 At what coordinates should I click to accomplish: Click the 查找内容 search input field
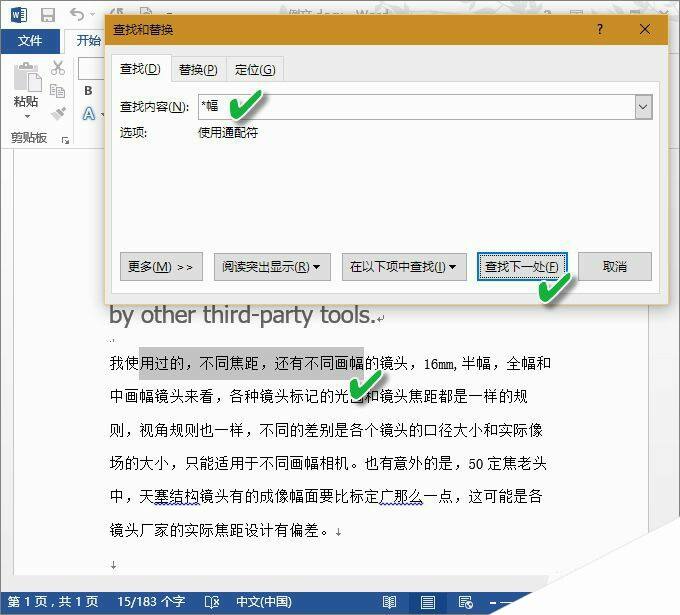(416, 107)
